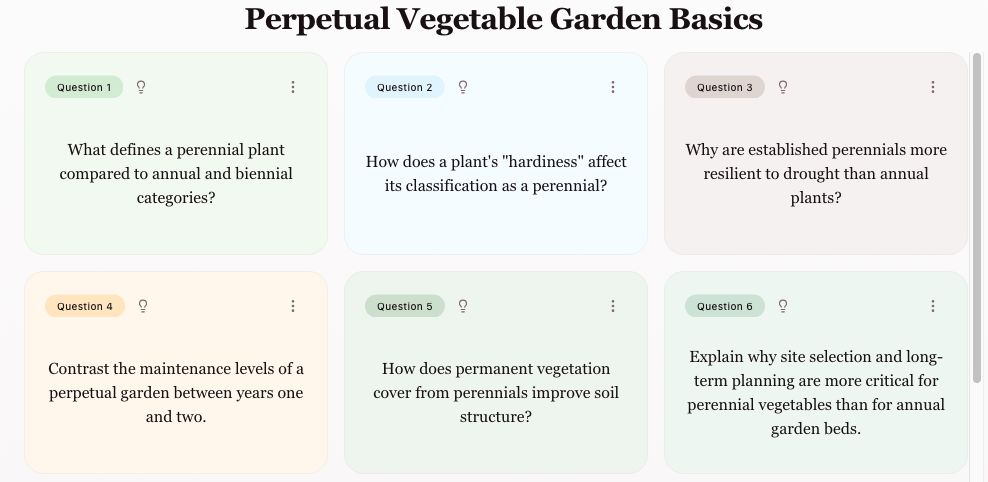The image size is (988, 482).
Task: Click the lightbulb icon beside Question 2
Action: coord(463,87)
